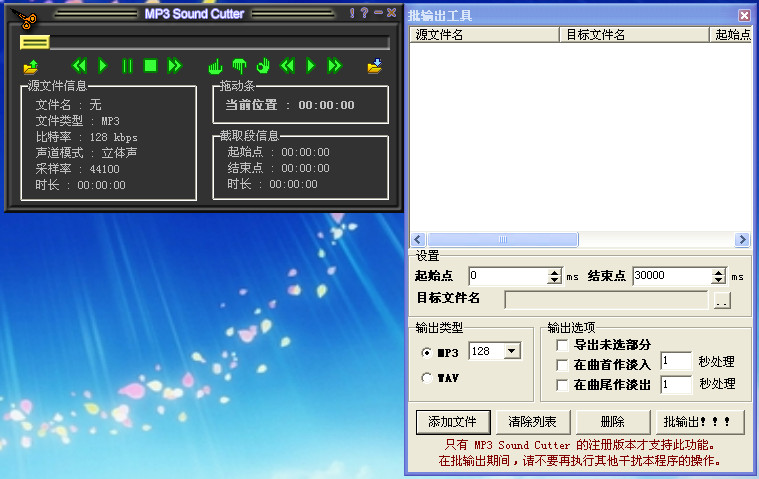Click the fade-out seconds input field
This screenshot has height=479, width=759.
(x=676, y=385)
